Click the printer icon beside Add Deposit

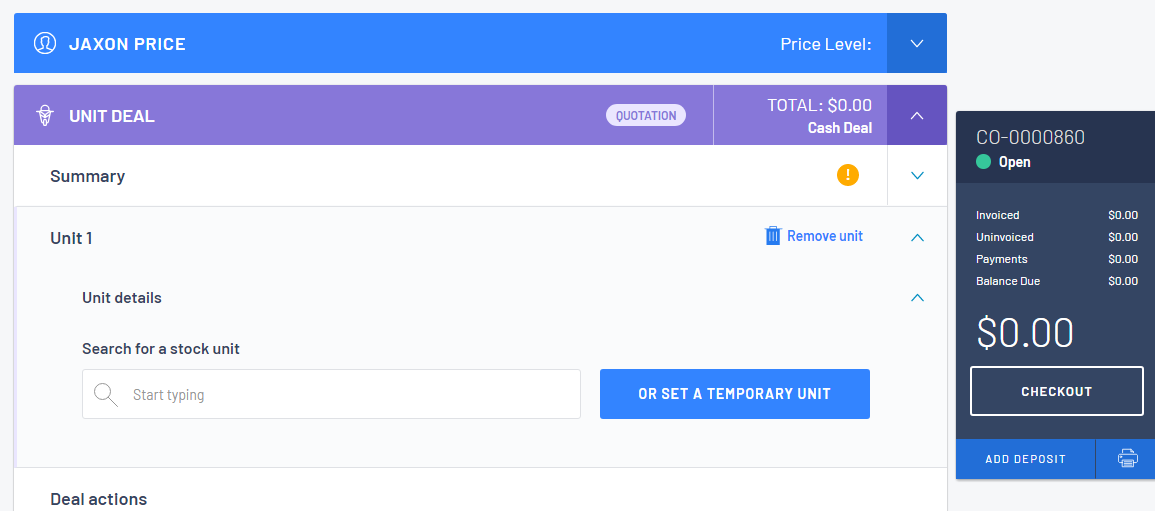click(x=1127, y=459)
